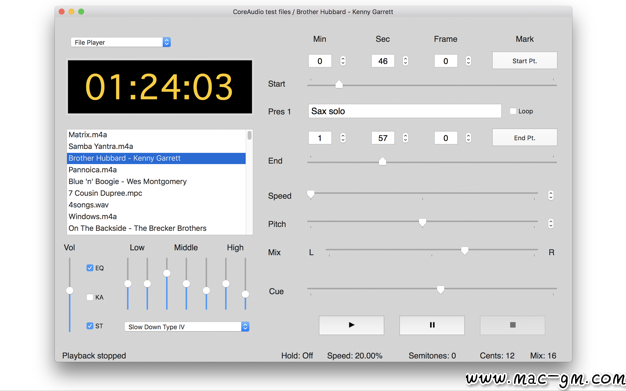Click the start Sec stepper arrows

[405, 61]
